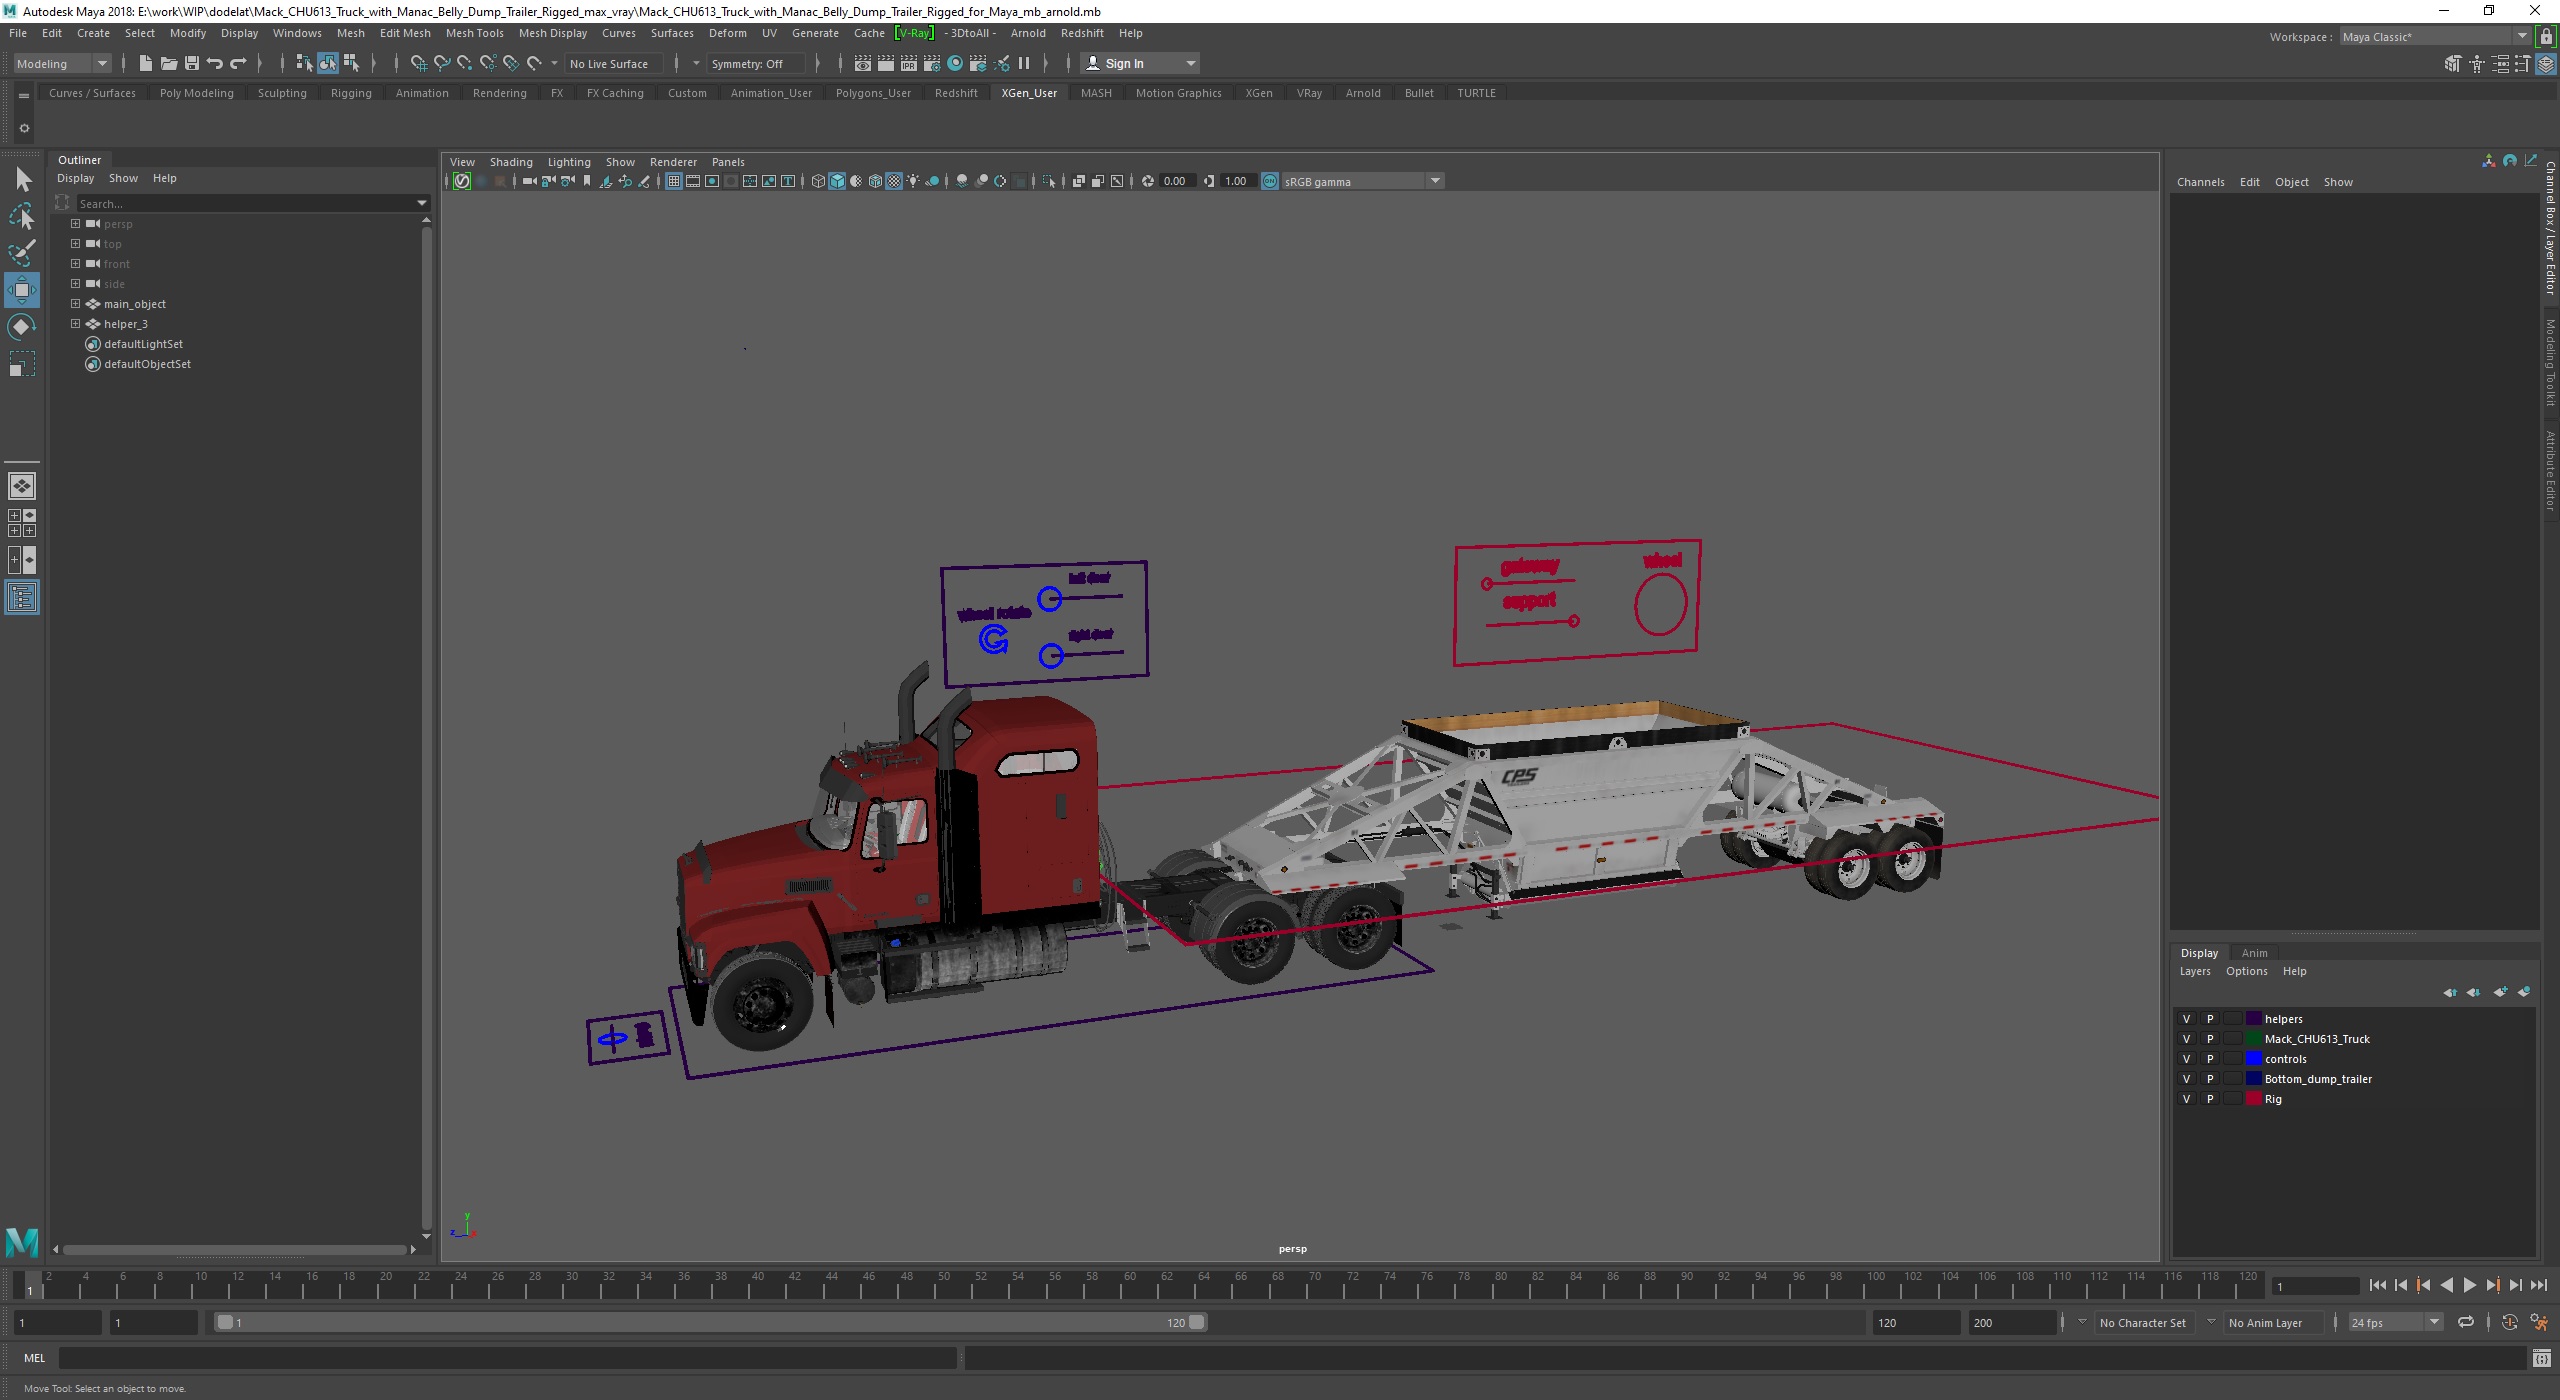
Task: Undo the last action
Action: point(214,63)
